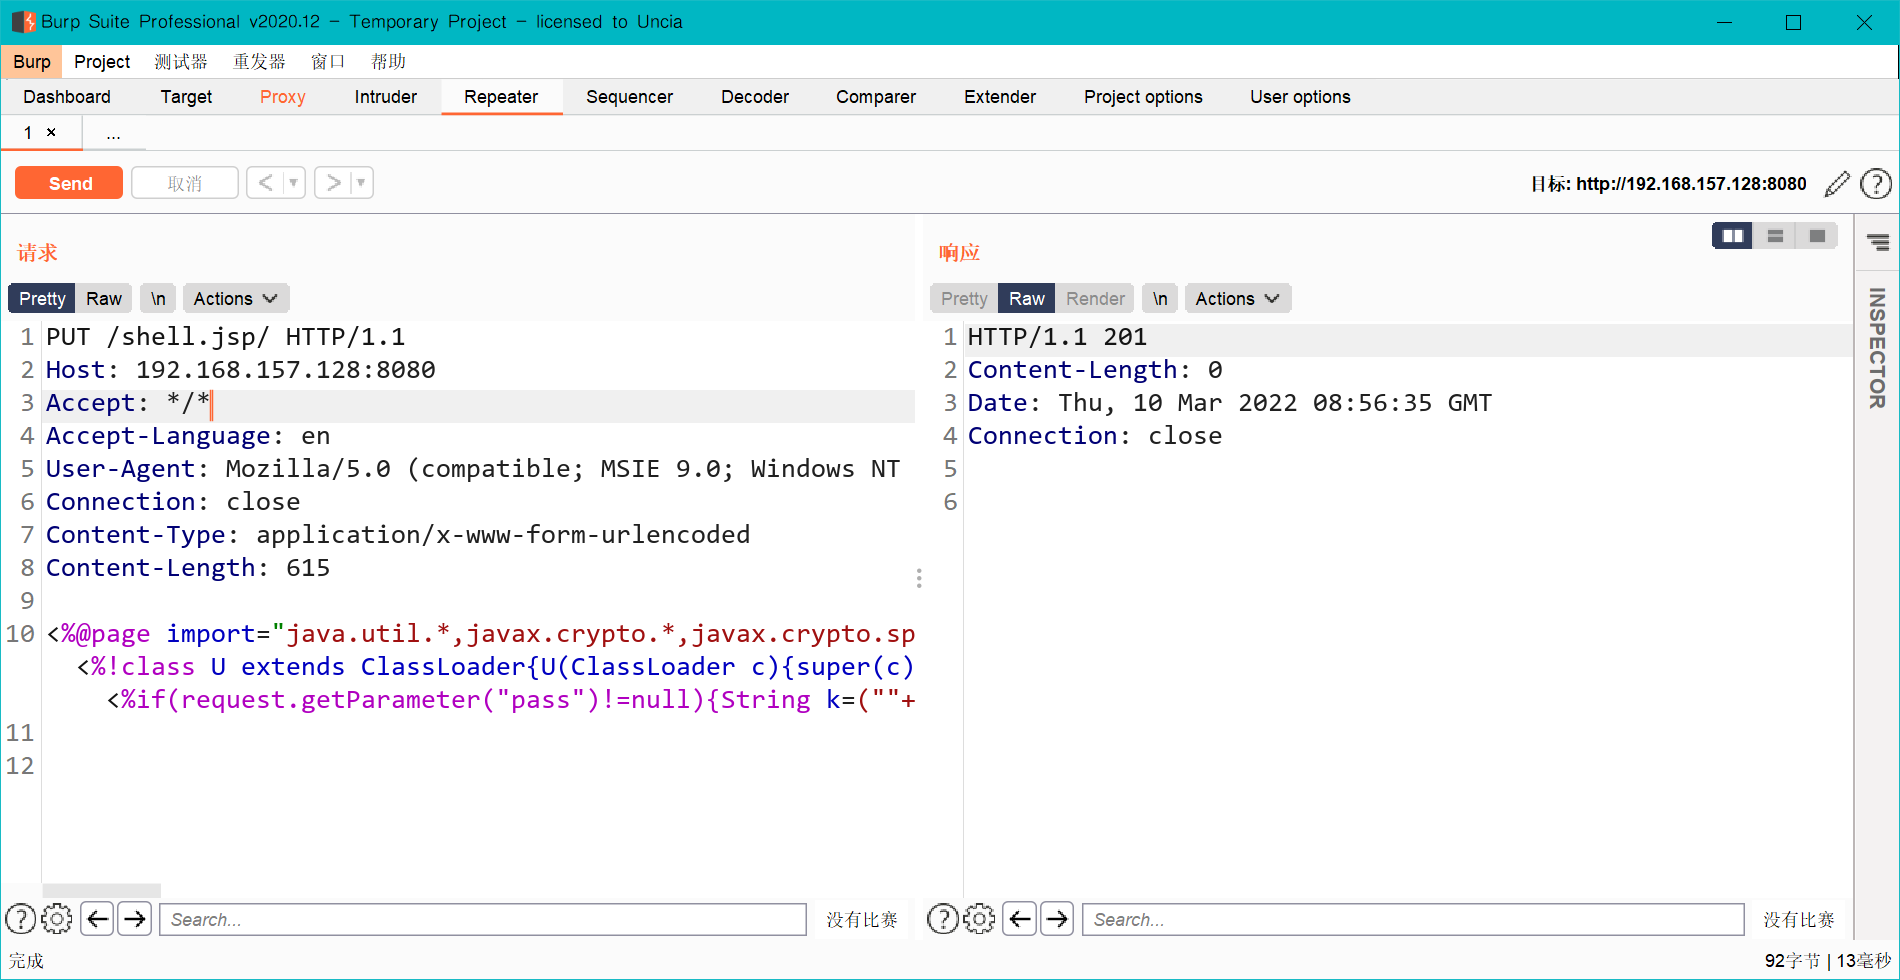The height and width of the screenshot is (980, 1900).
Task: Open the Project menu
Action: tap(102, 62)
